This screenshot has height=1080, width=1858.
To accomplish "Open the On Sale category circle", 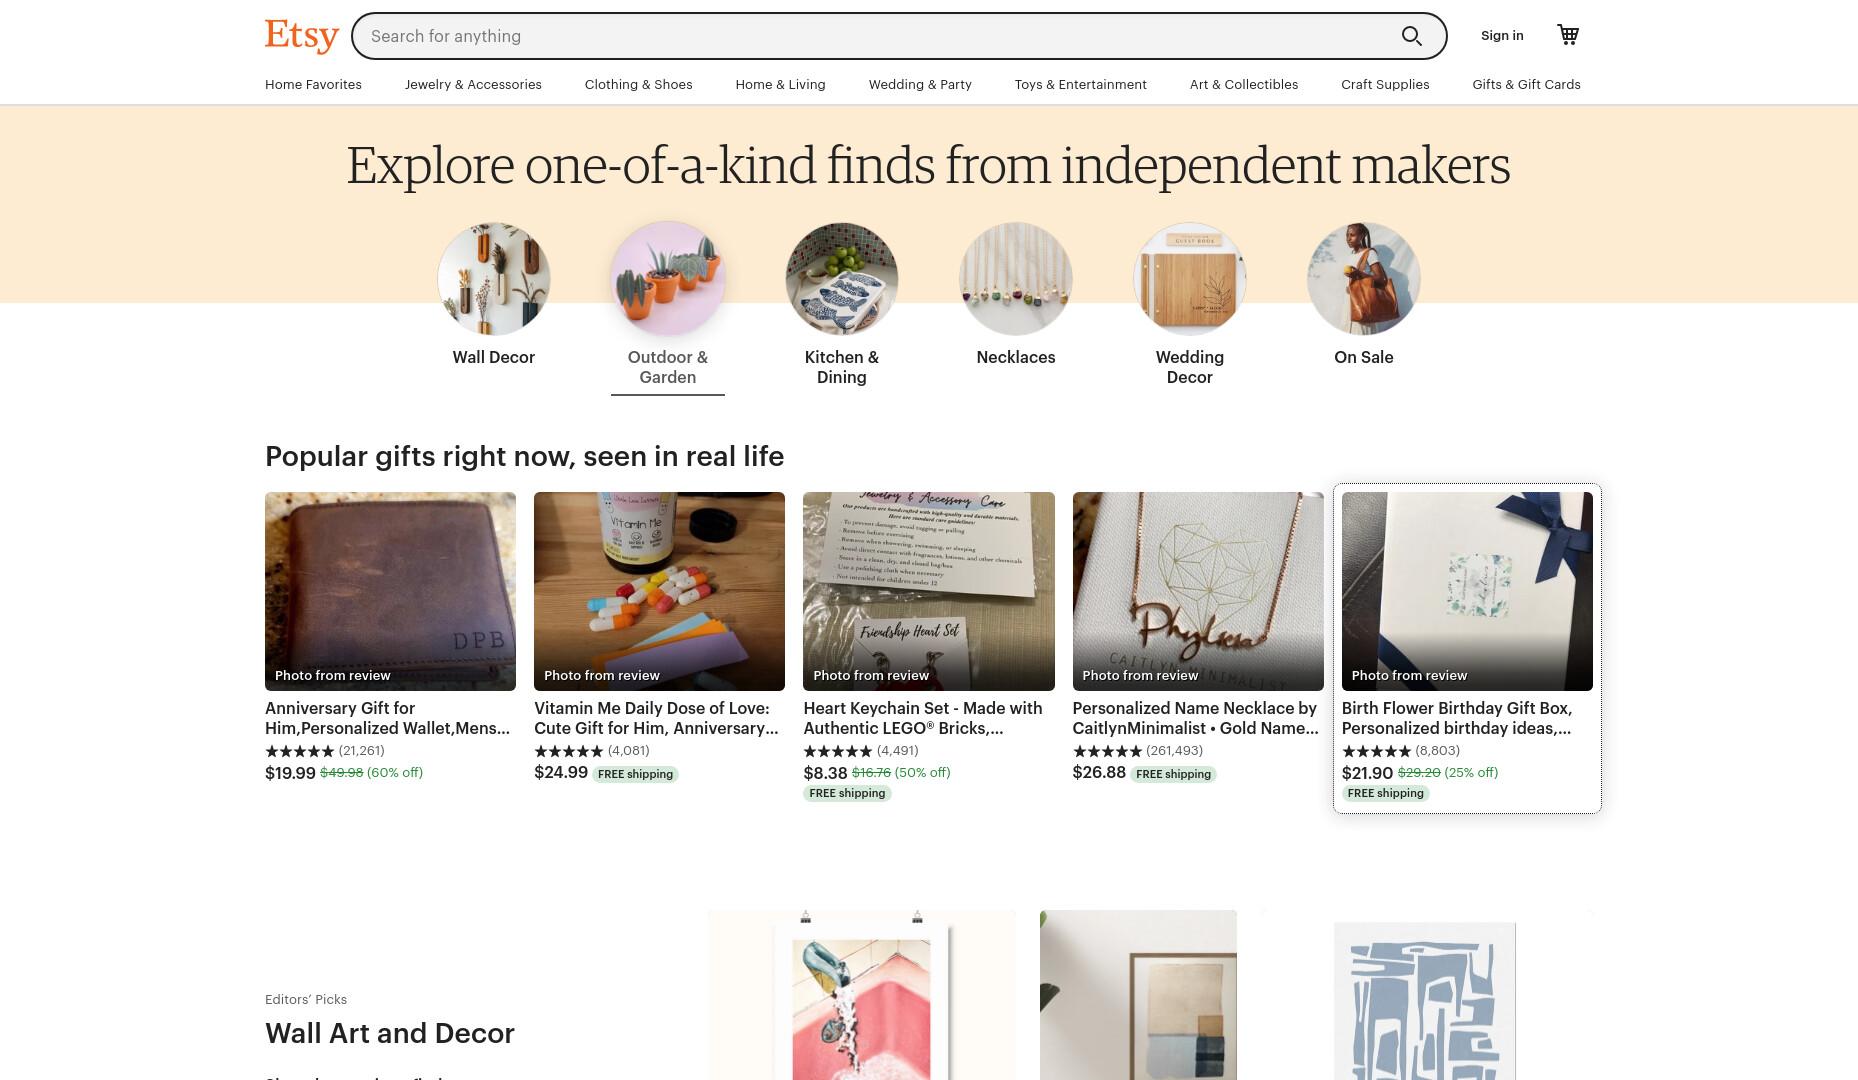I will 1364,279.
